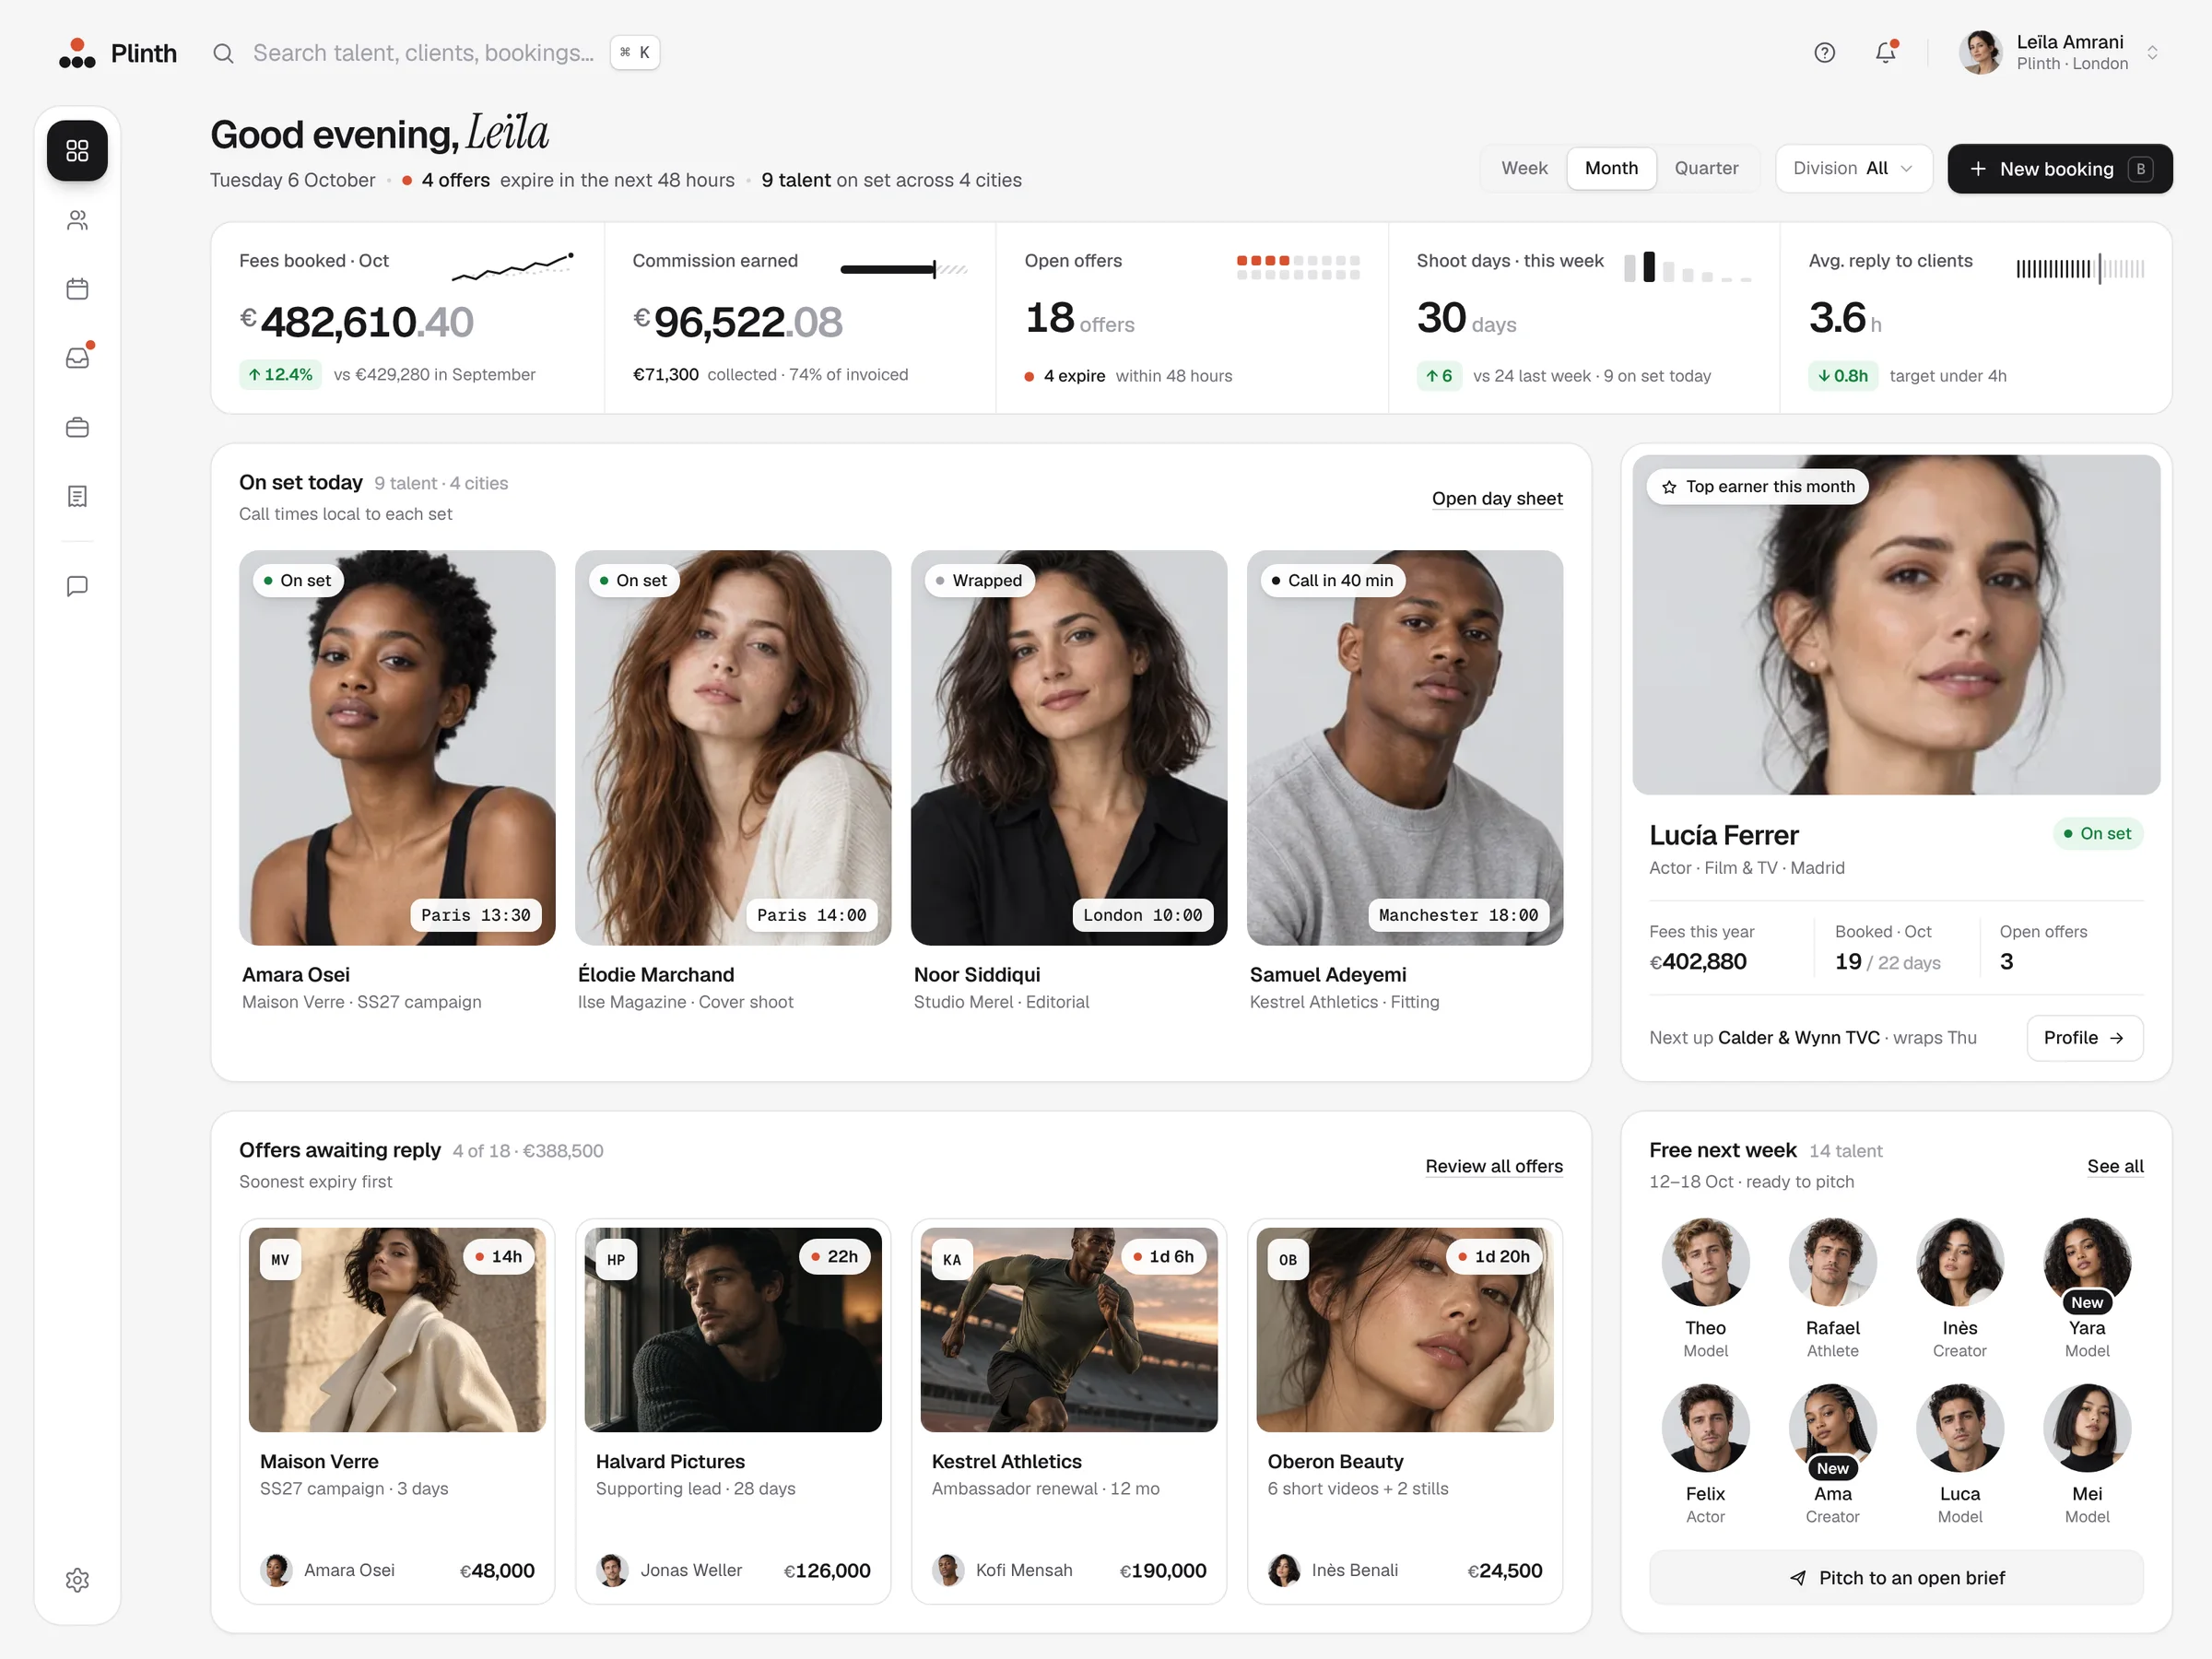Screen dimensions: 2212x1659
Task: Open the settings gear in sidebar
Action: pyautogui.click(x=77, y=1580)
